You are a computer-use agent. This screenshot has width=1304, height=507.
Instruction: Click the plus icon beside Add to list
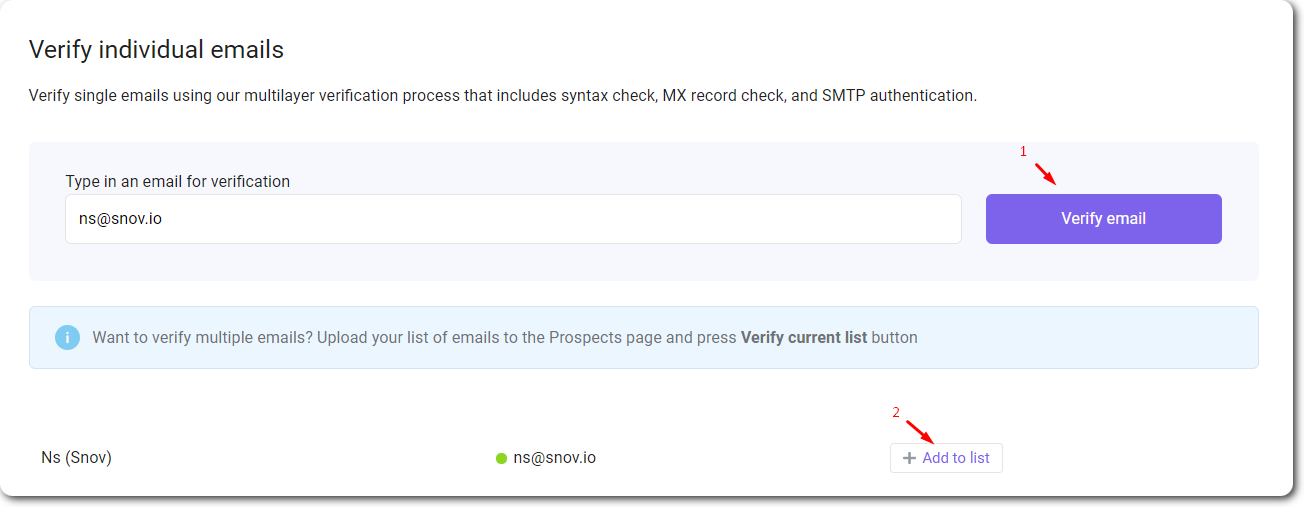tap(909, 458)
